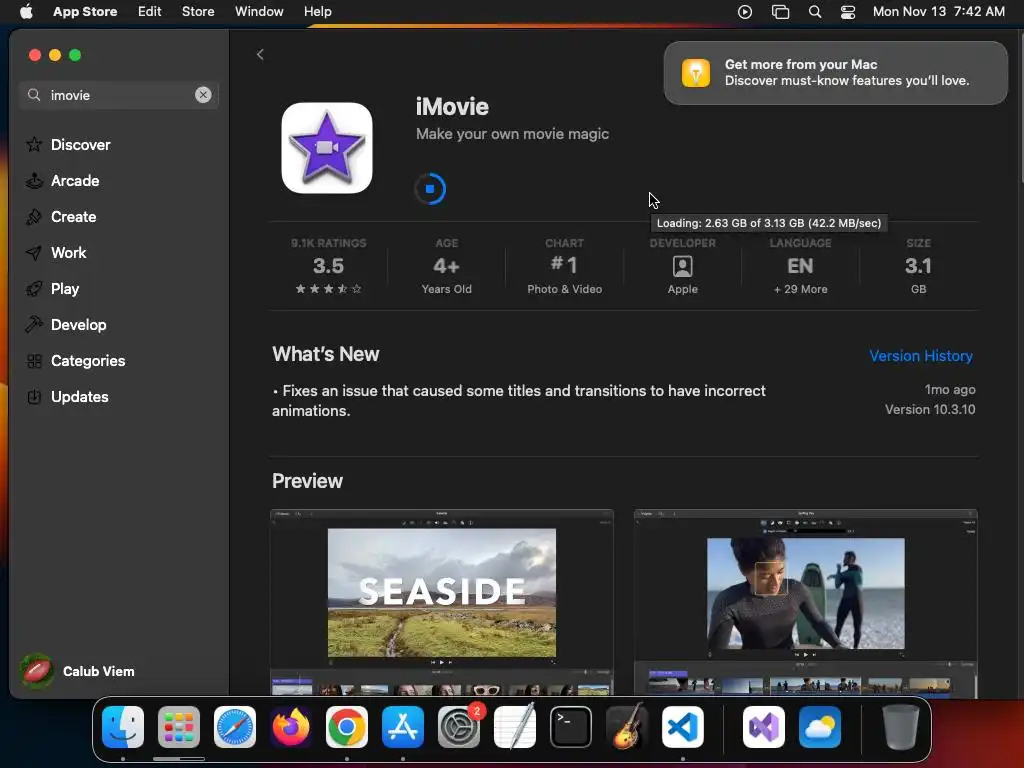Open the Weather app in Dock
This screenshot has height=768, width=1024.
[820, 727]
